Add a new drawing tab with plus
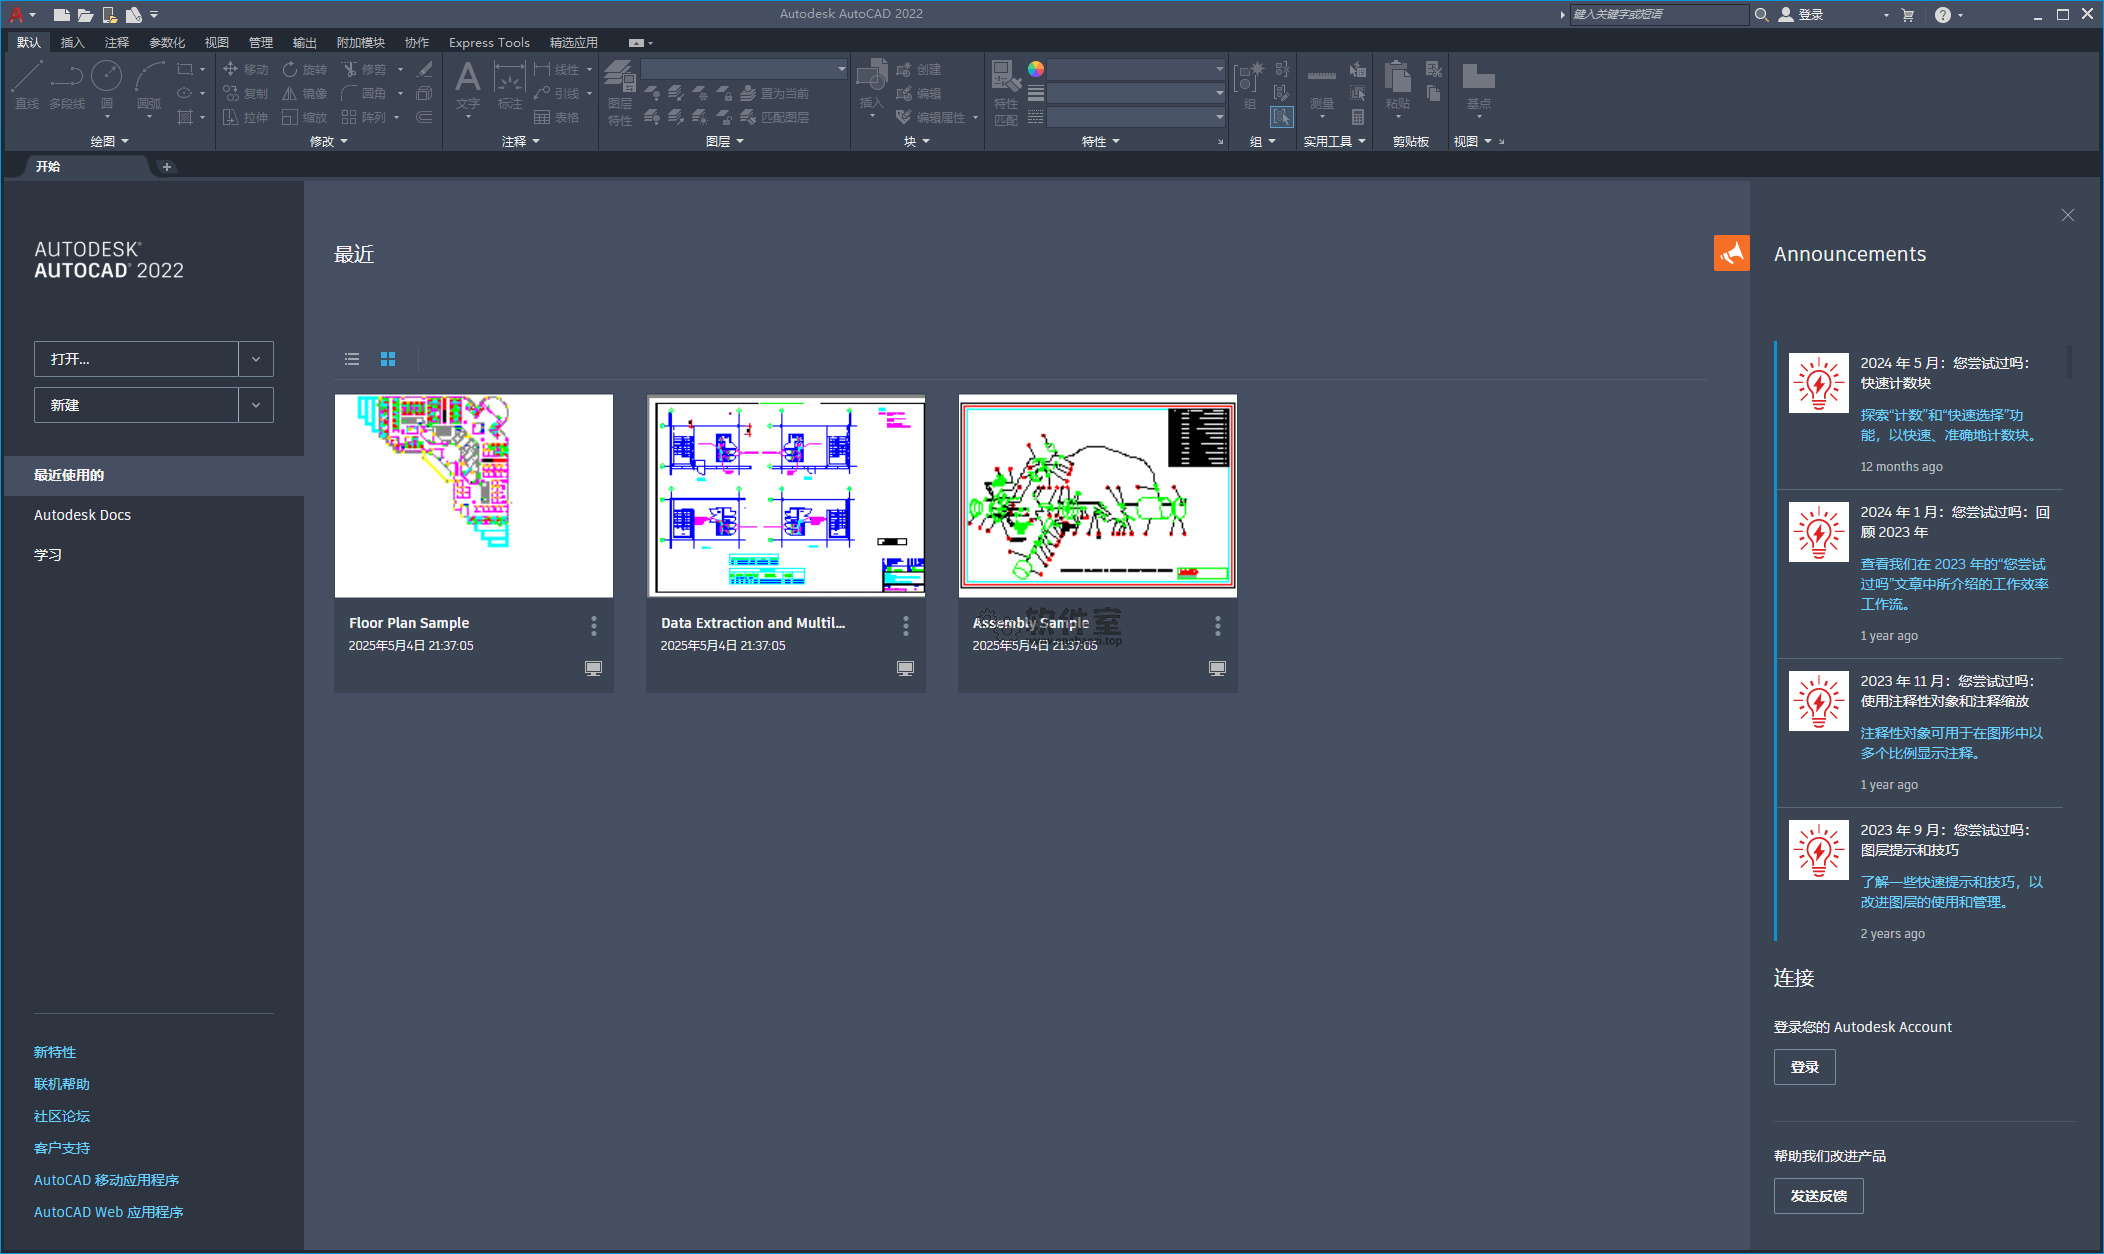The width and height of the screenshot is (2104, 1254). pyautogui.click(x=167, y=167)
